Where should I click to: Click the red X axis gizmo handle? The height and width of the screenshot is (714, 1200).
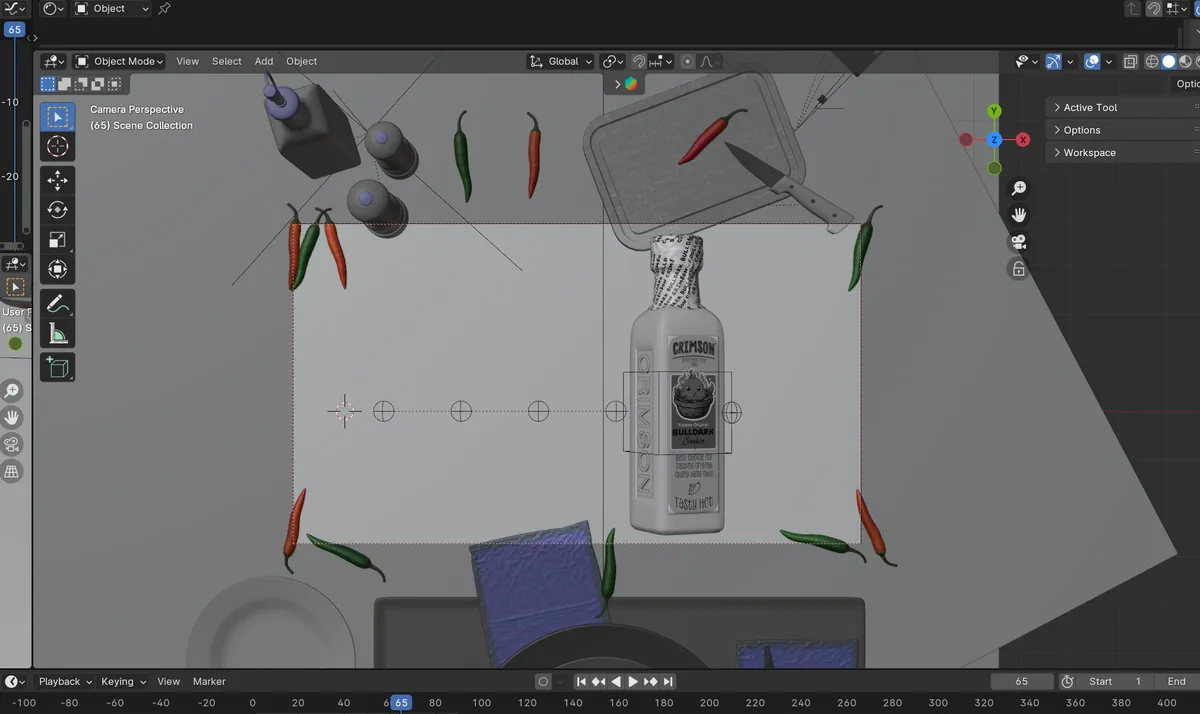(x=1023, y=140)
